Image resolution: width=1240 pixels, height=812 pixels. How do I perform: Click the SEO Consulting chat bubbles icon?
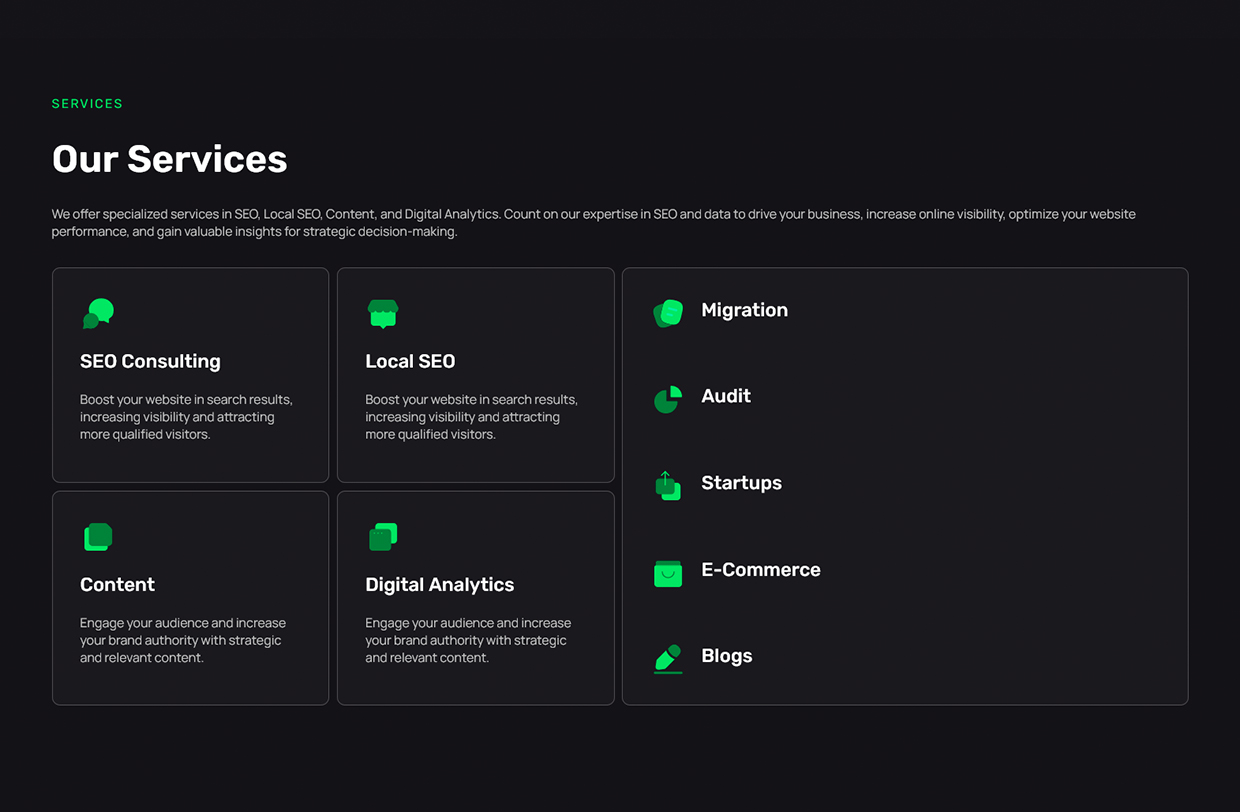(98, 313)
